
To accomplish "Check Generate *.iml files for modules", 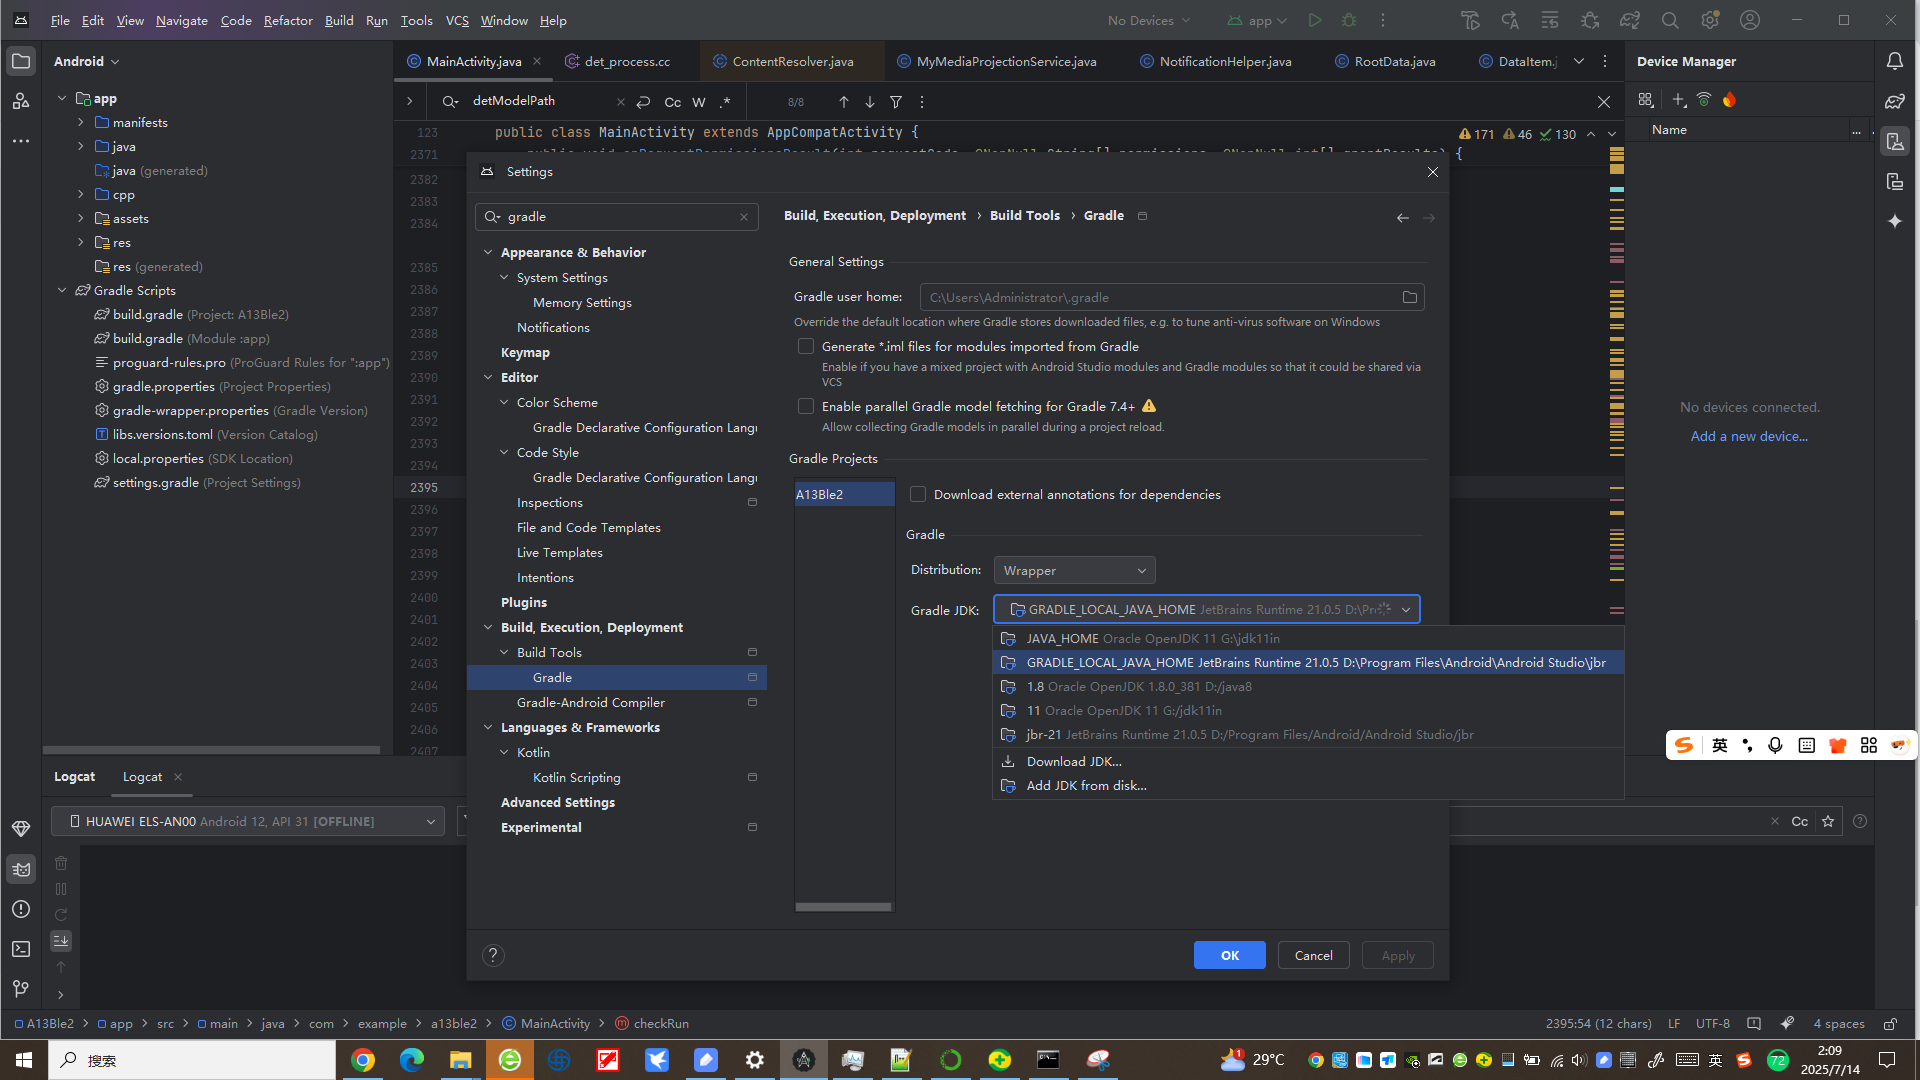I will 806,346.
